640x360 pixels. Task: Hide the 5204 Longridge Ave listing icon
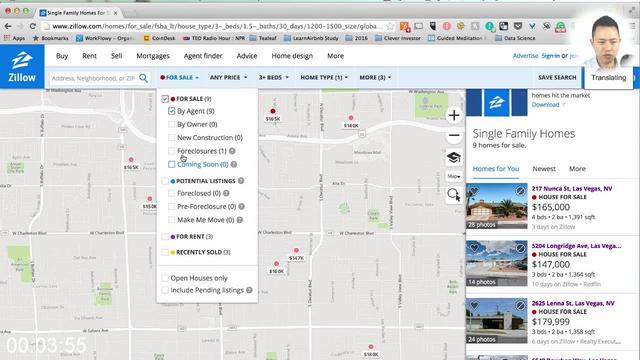click(x=520, y=248)
